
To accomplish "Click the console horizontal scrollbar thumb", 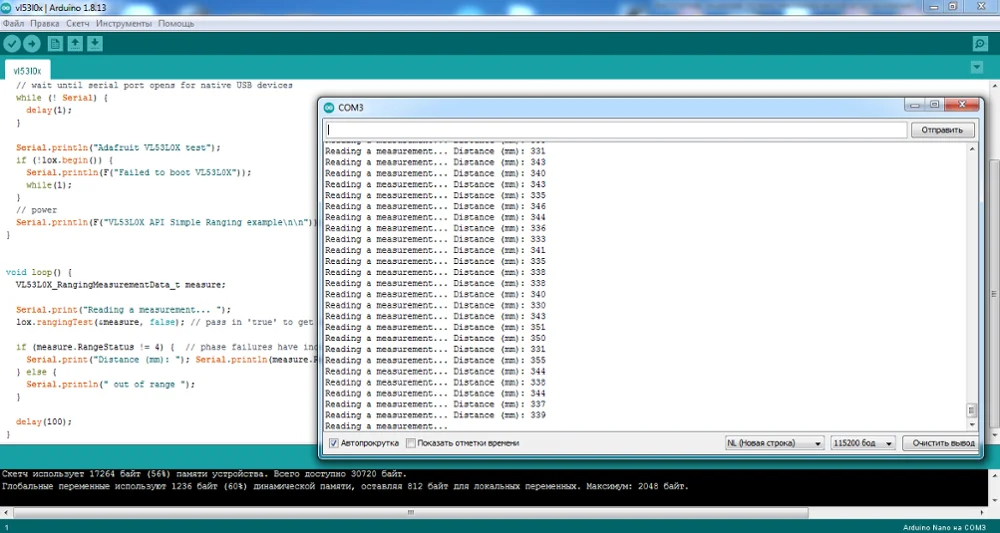I will pos(410,512).
